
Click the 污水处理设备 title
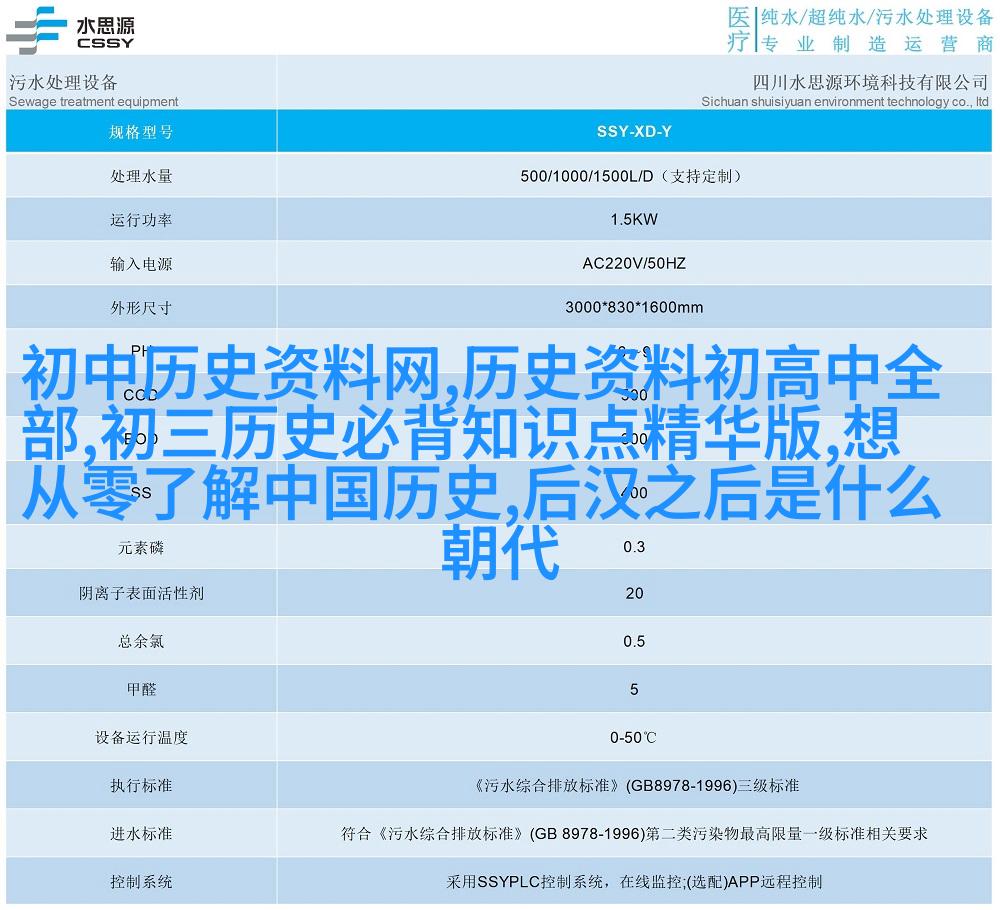point(63,82)
